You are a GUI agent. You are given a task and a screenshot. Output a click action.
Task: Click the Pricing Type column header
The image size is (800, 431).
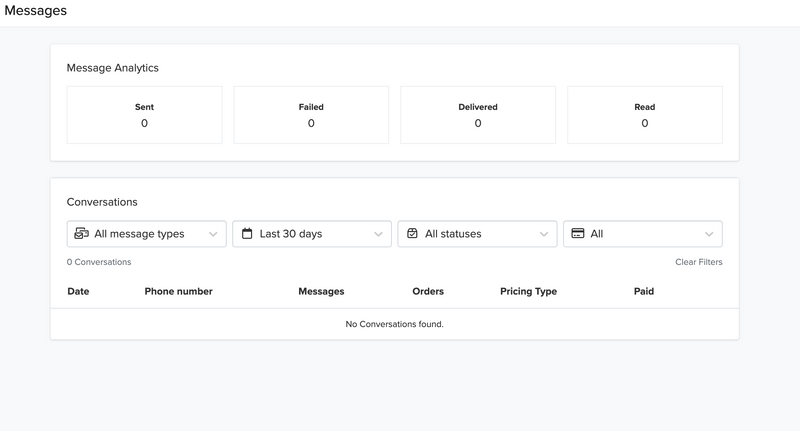pos(529,291)
